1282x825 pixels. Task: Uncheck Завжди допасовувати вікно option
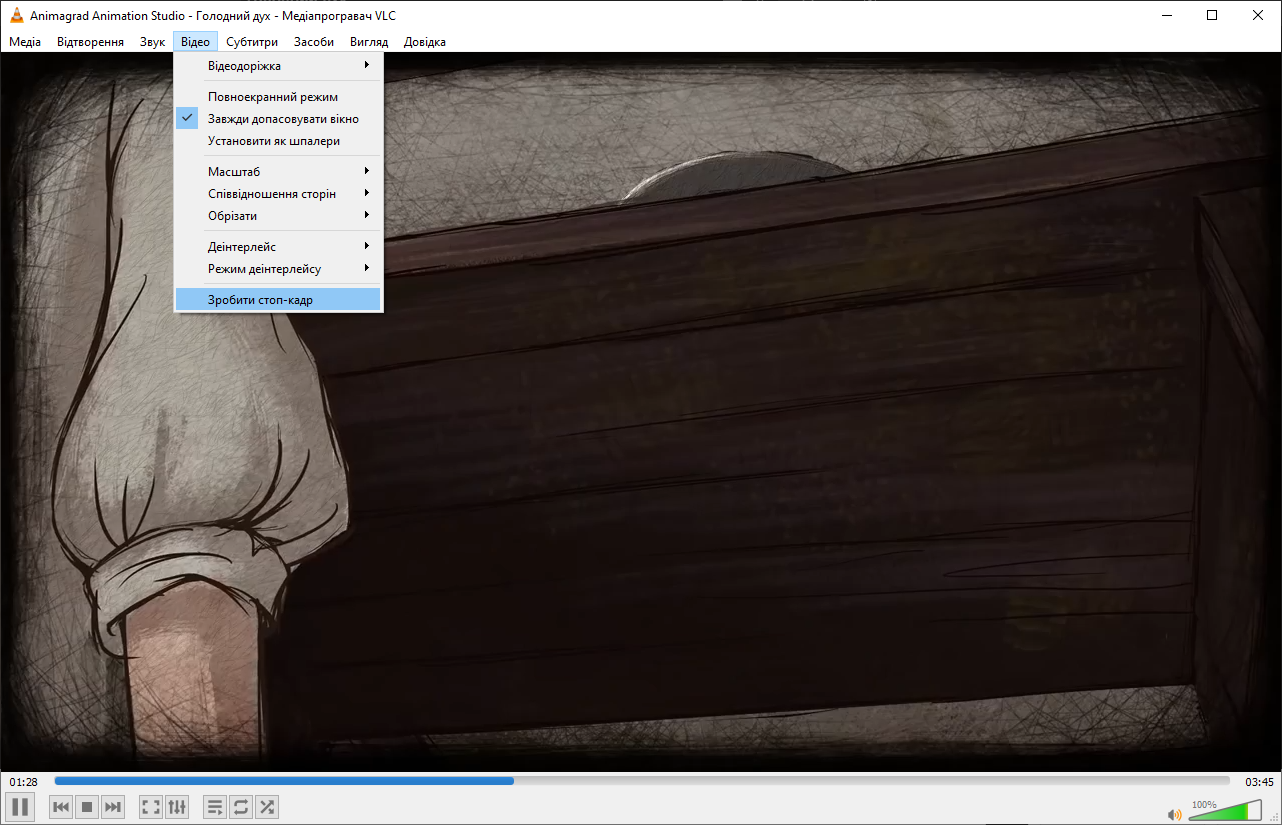tap(278, 119)
